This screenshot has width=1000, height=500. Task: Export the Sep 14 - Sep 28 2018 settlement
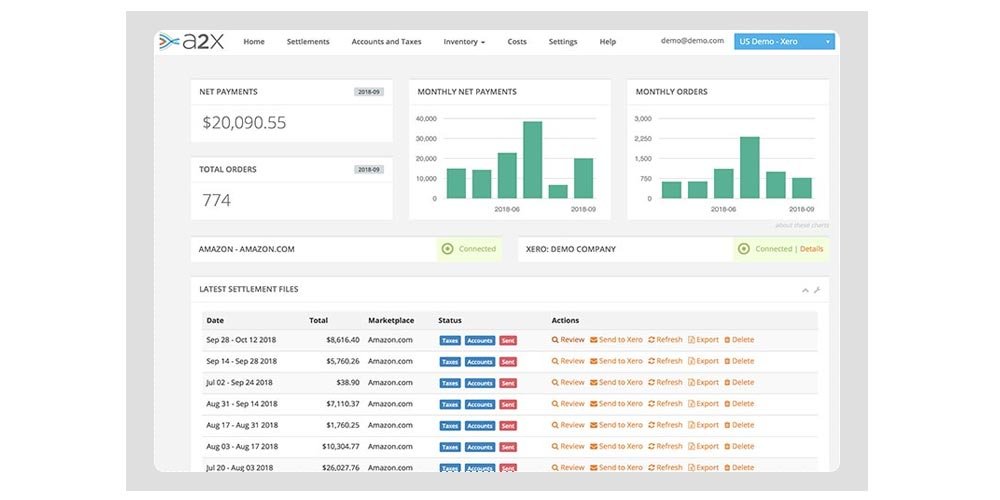pos(703,361)
